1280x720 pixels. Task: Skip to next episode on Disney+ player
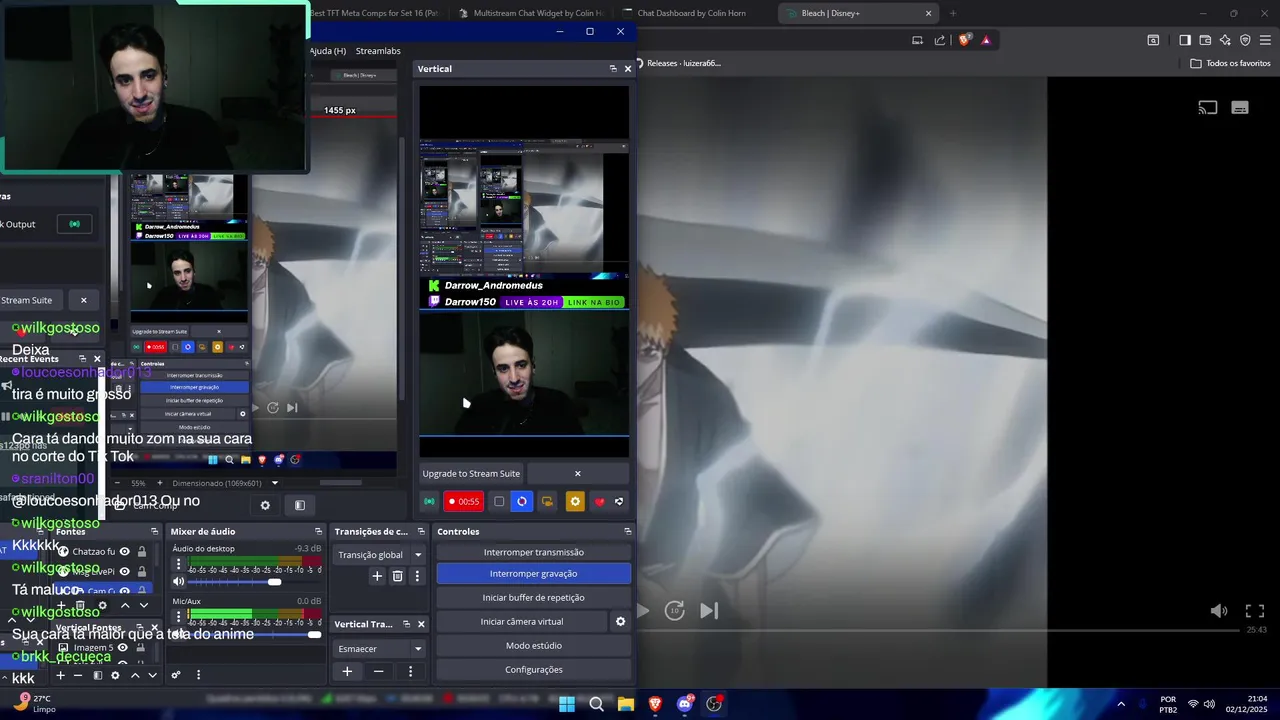pyautogui.click(x=709, y=611)
